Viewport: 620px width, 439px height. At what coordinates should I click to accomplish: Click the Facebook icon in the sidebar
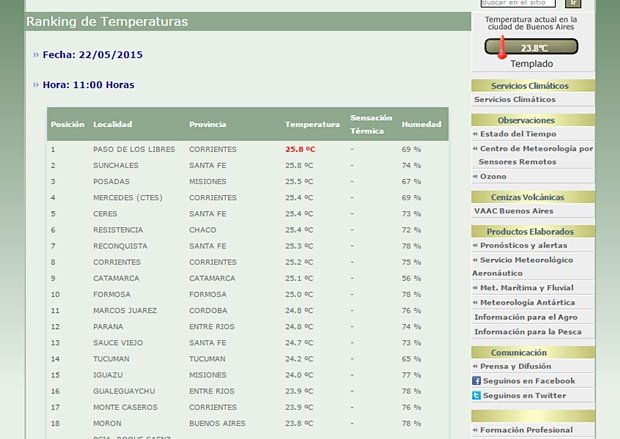477,381
